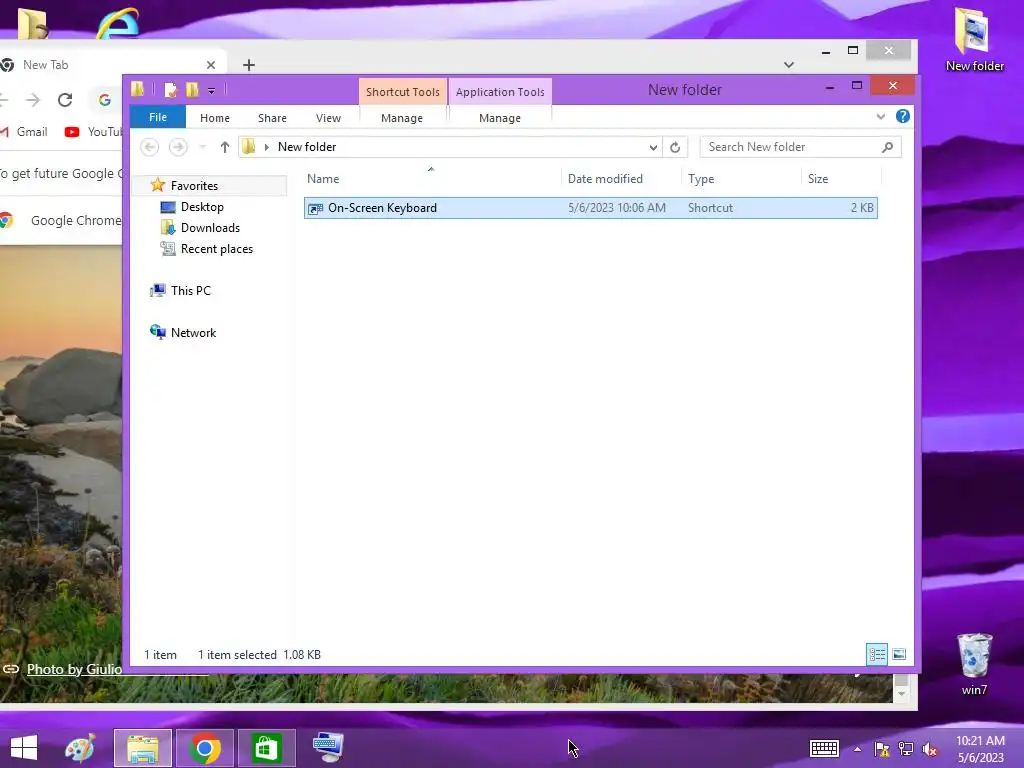This screenshot has height=768, width=1024.
Task: Expand the ribbon with the chevron
Action: (x=880, y=116)
